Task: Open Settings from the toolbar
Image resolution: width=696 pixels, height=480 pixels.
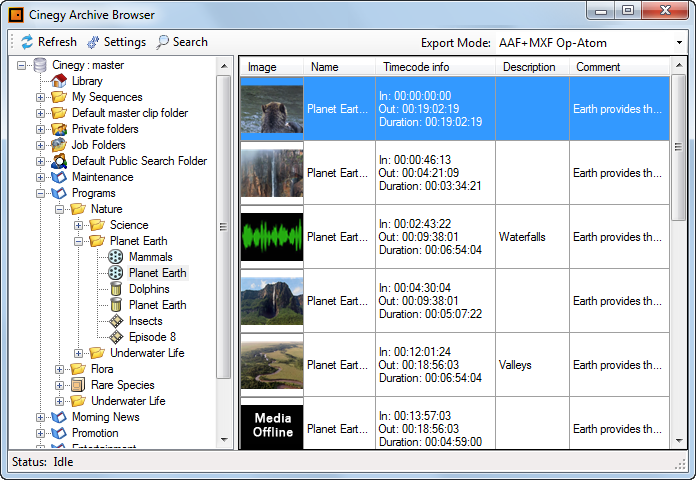Action: [x=116, y=42]
